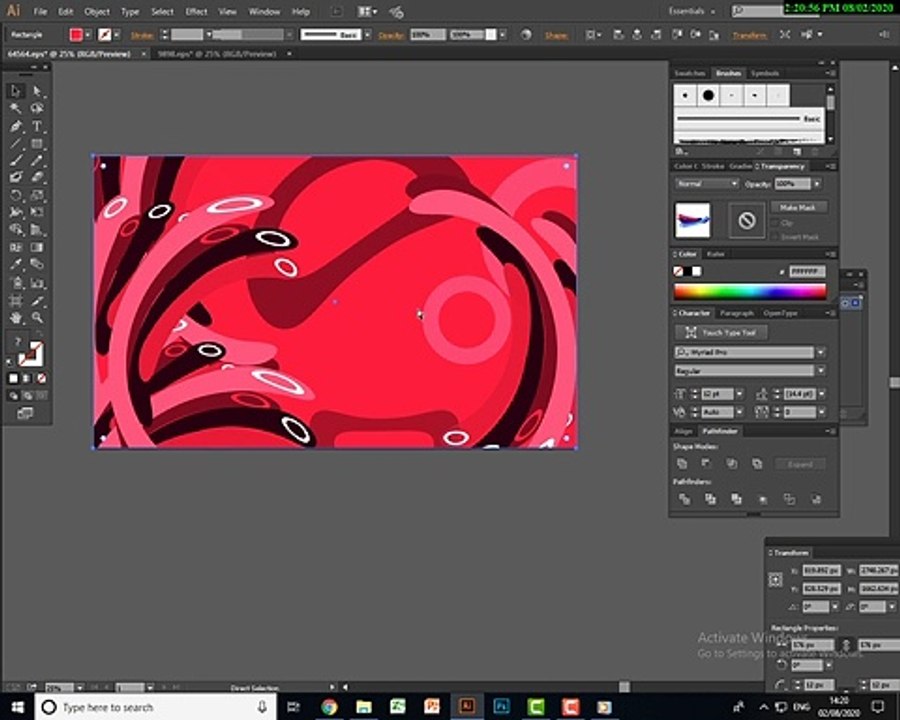Select the Shape Builder tool

coord(15,230)
